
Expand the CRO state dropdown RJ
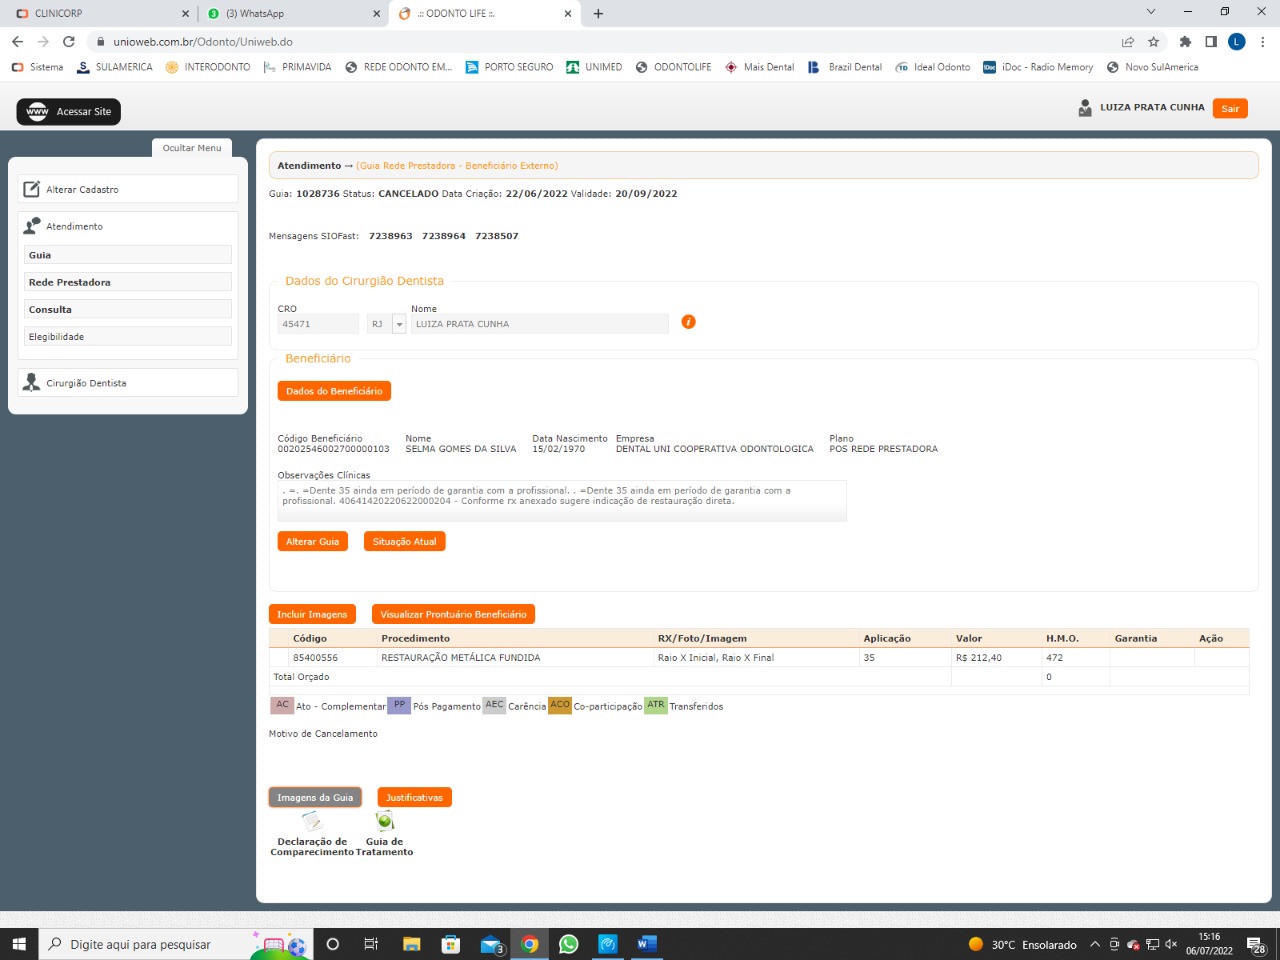[x=399, y=324]
